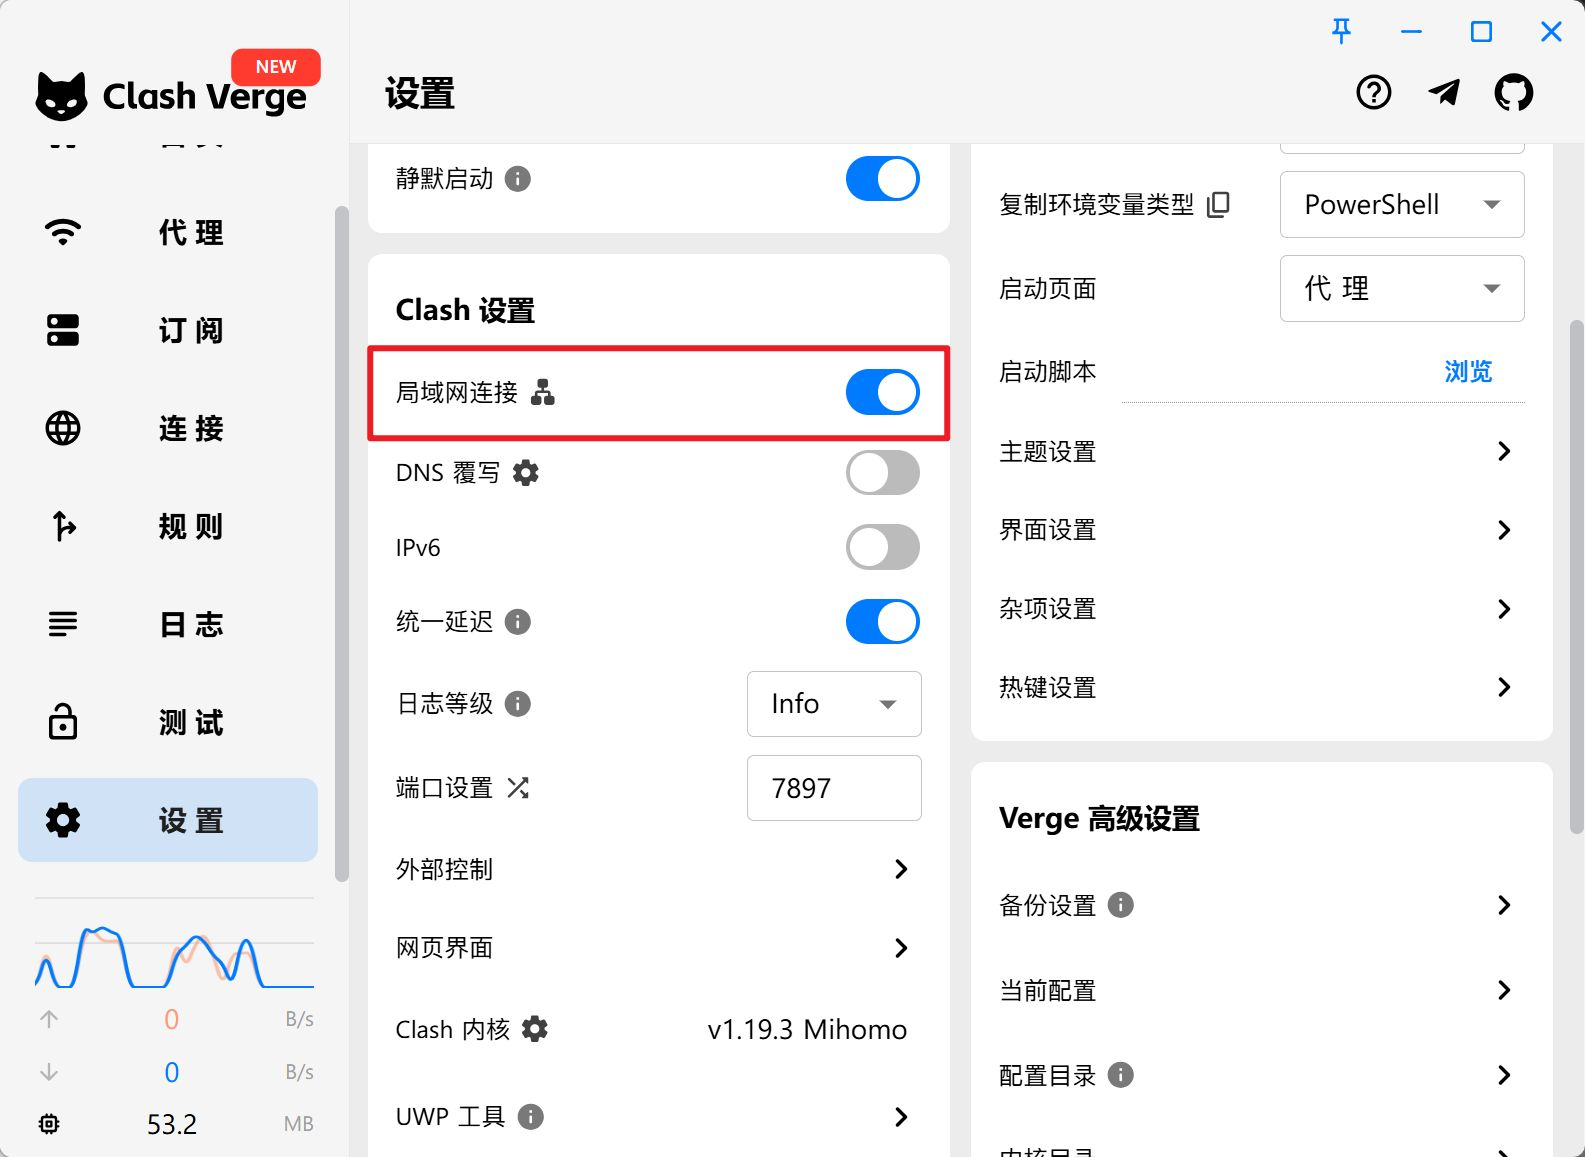
Task: Copy environment variable via the copy icon
Action: (x=1218, y=205)
